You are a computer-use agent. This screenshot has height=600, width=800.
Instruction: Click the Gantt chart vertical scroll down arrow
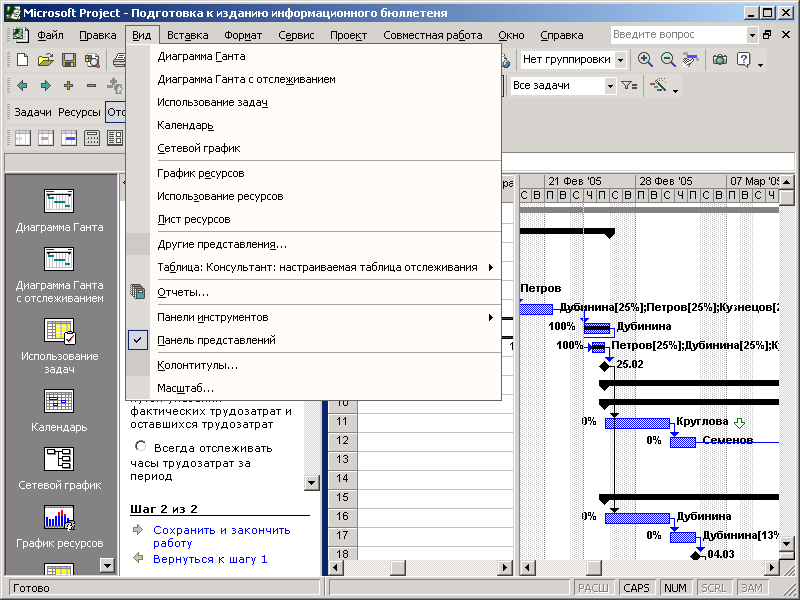tap(786, 543)
